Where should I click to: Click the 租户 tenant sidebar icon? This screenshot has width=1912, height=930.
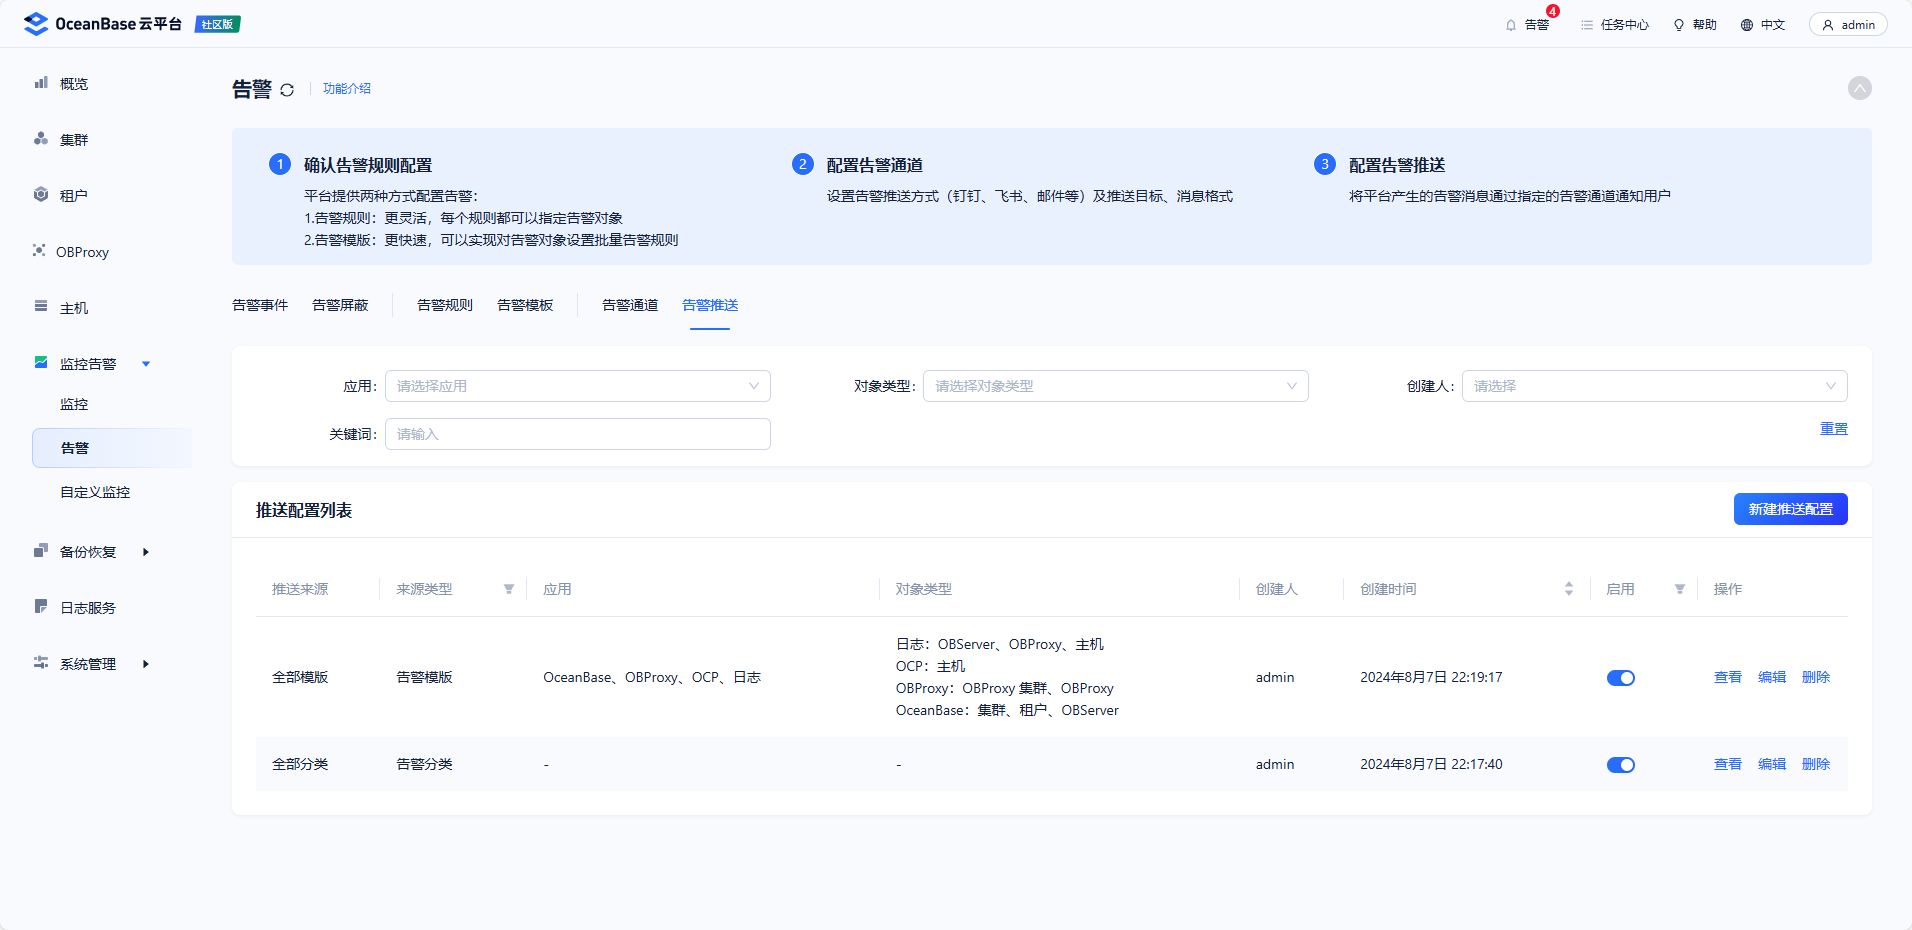[41, 195]
